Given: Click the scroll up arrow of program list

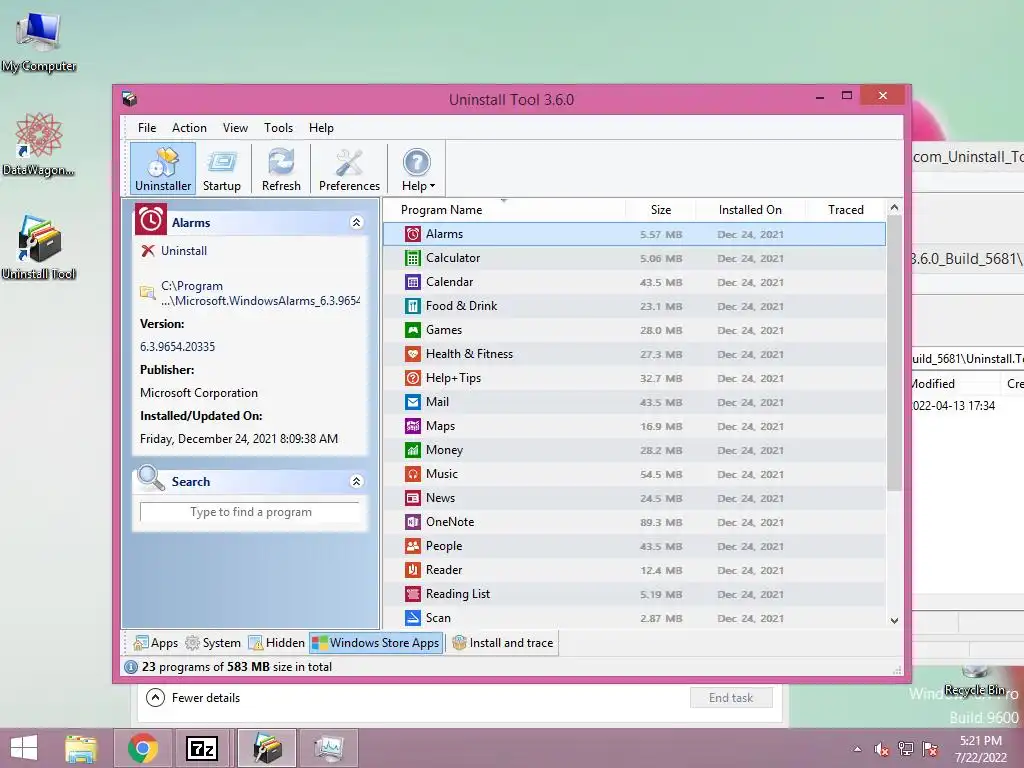Looking at the screenshot, I should coord(894,208).
